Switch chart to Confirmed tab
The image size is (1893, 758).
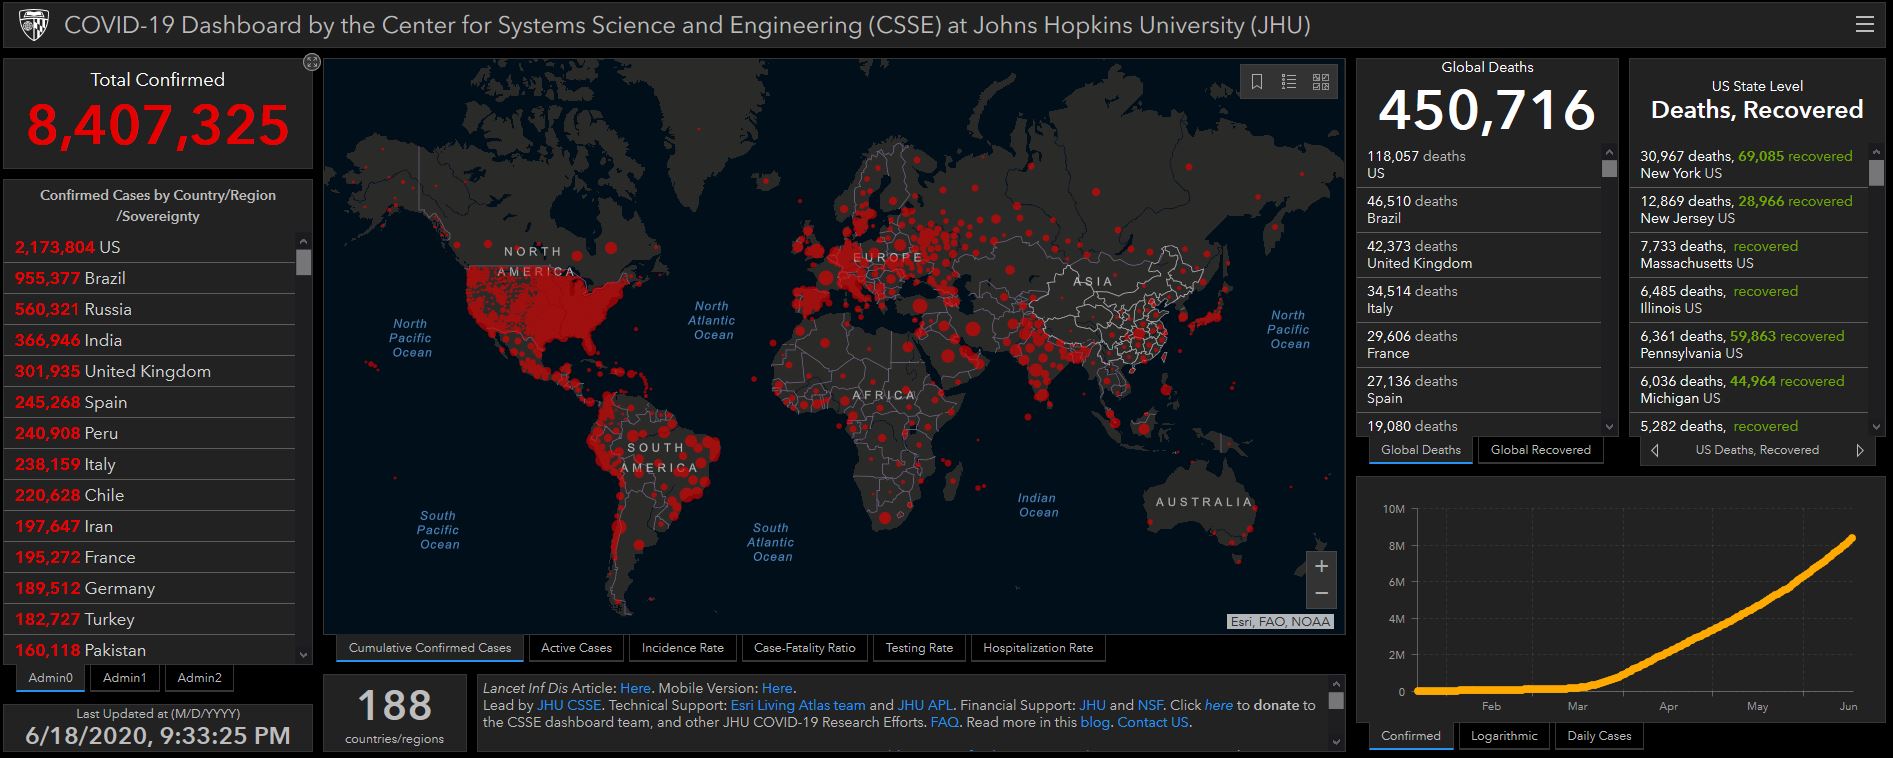click(1411, 736)
